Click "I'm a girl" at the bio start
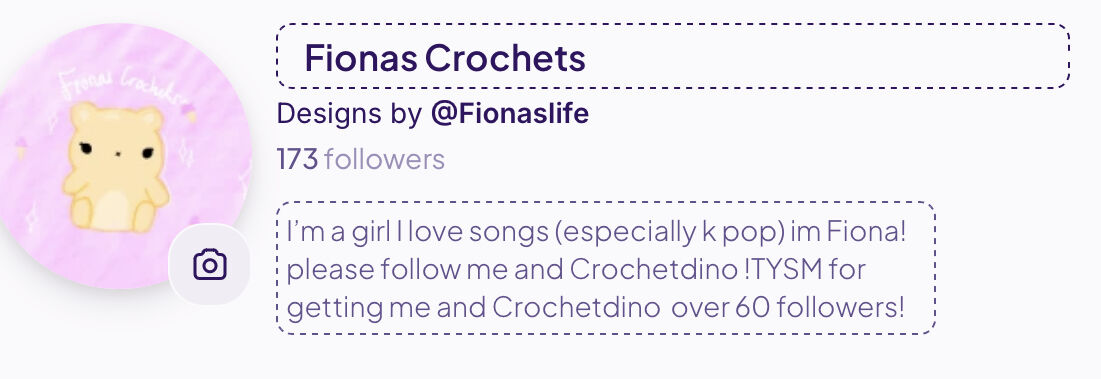The image size is (1101, 379). [x=338, y=232]
